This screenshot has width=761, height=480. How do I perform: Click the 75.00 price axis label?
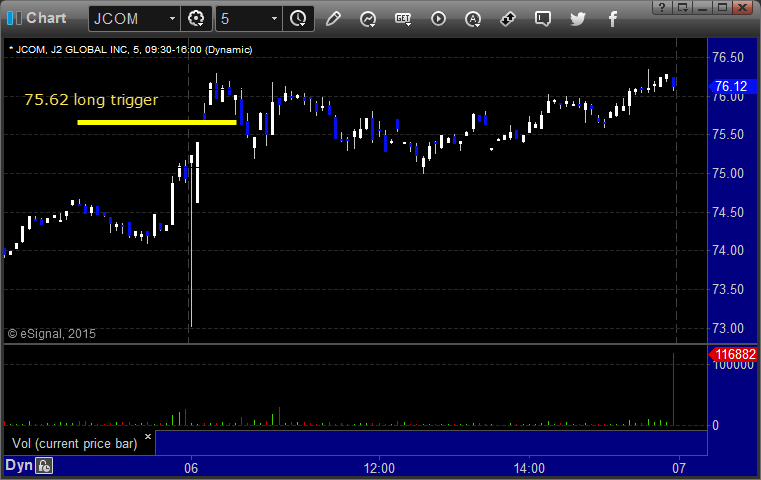click(x=728, y=173)
